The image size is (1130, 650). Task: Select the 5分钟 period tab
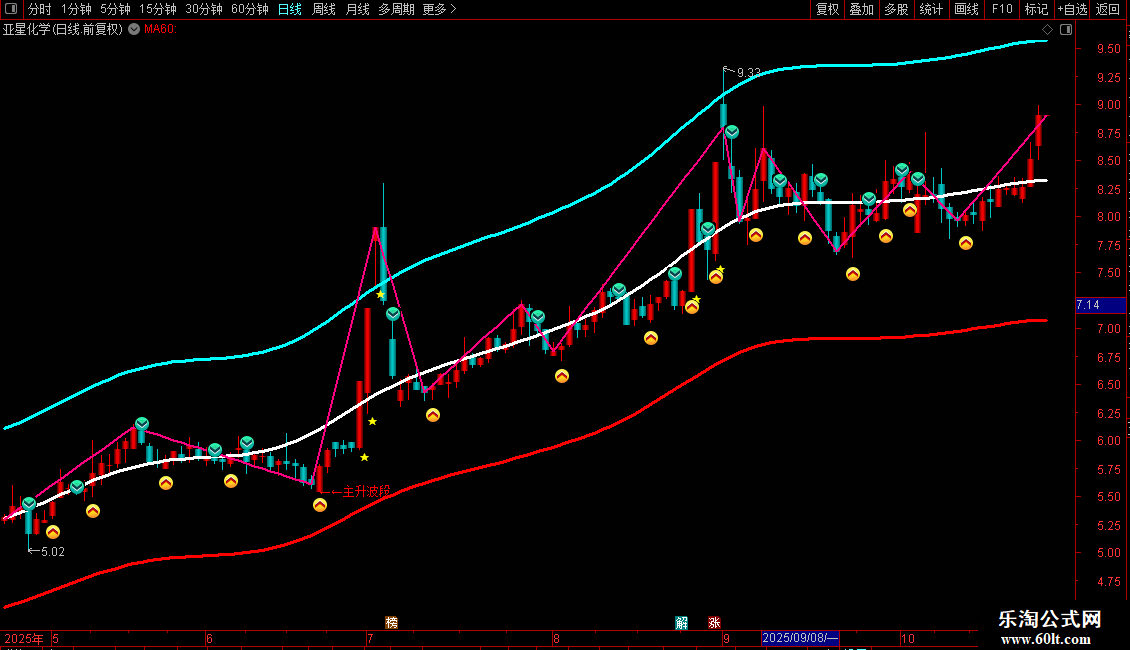(x=115, y=9)
